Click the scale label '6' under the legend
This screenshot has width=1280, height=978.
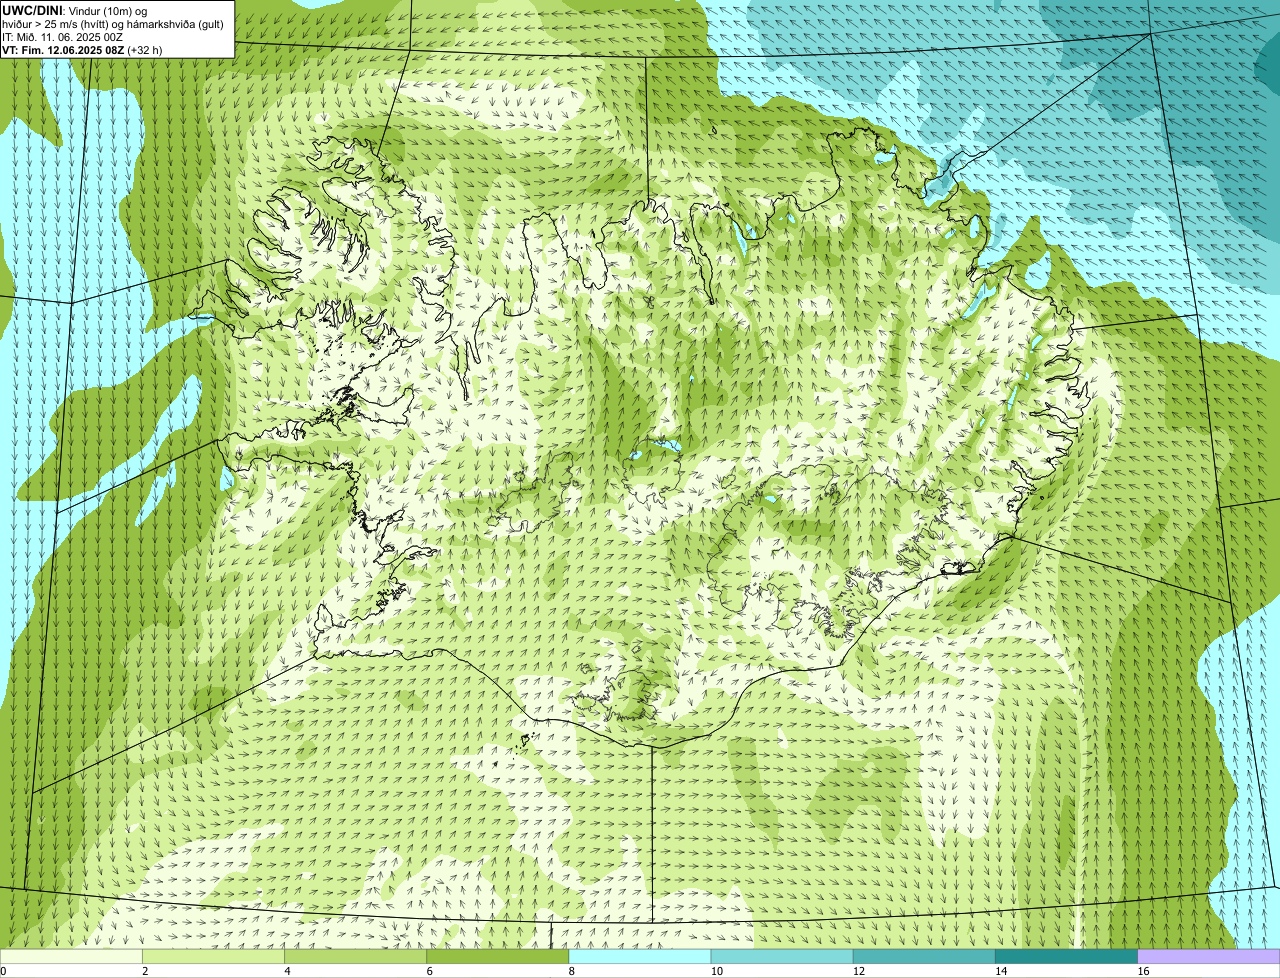point(429,971)
